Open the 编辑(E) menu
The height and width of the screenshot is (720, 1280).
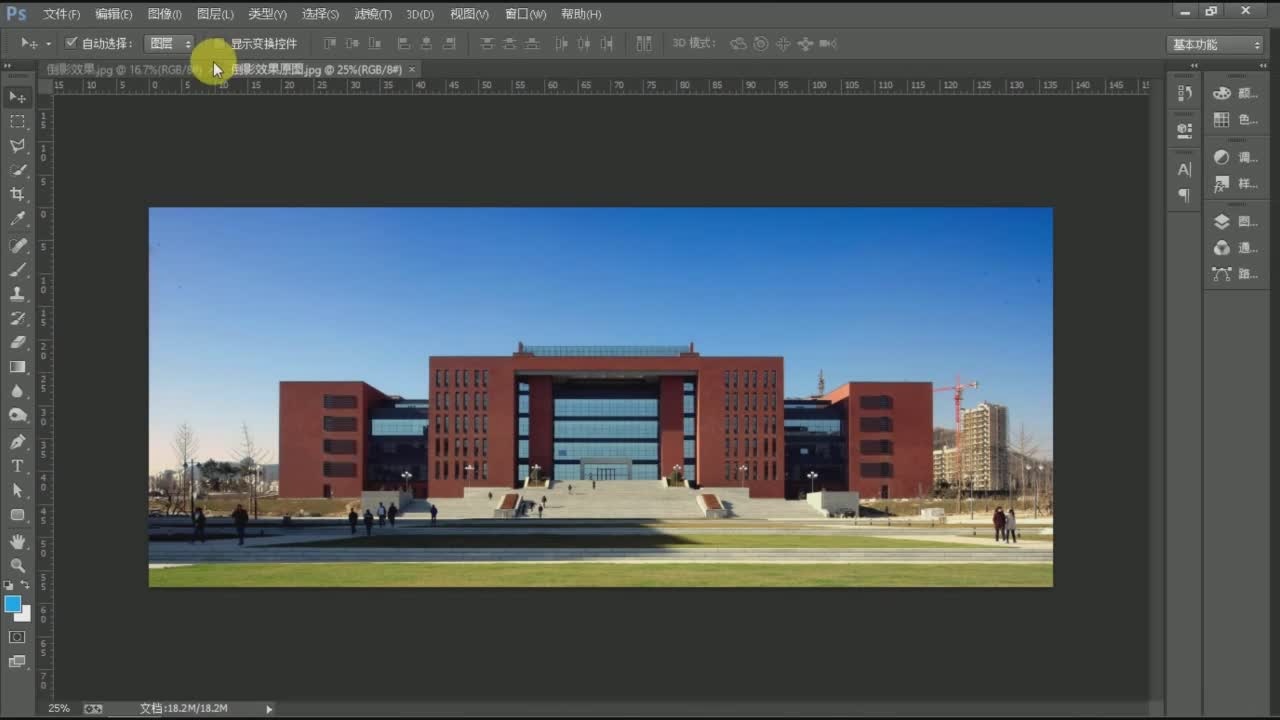[x=114, y=14]
